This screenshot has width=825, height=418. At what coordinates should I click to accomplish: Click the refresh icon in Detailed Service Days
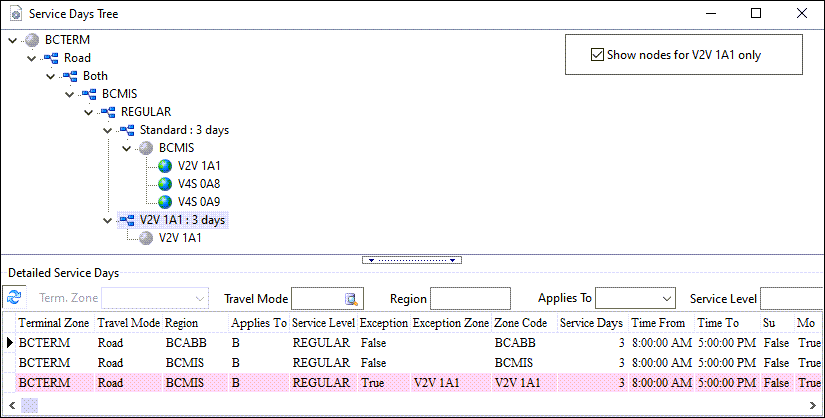click(14, 298)
